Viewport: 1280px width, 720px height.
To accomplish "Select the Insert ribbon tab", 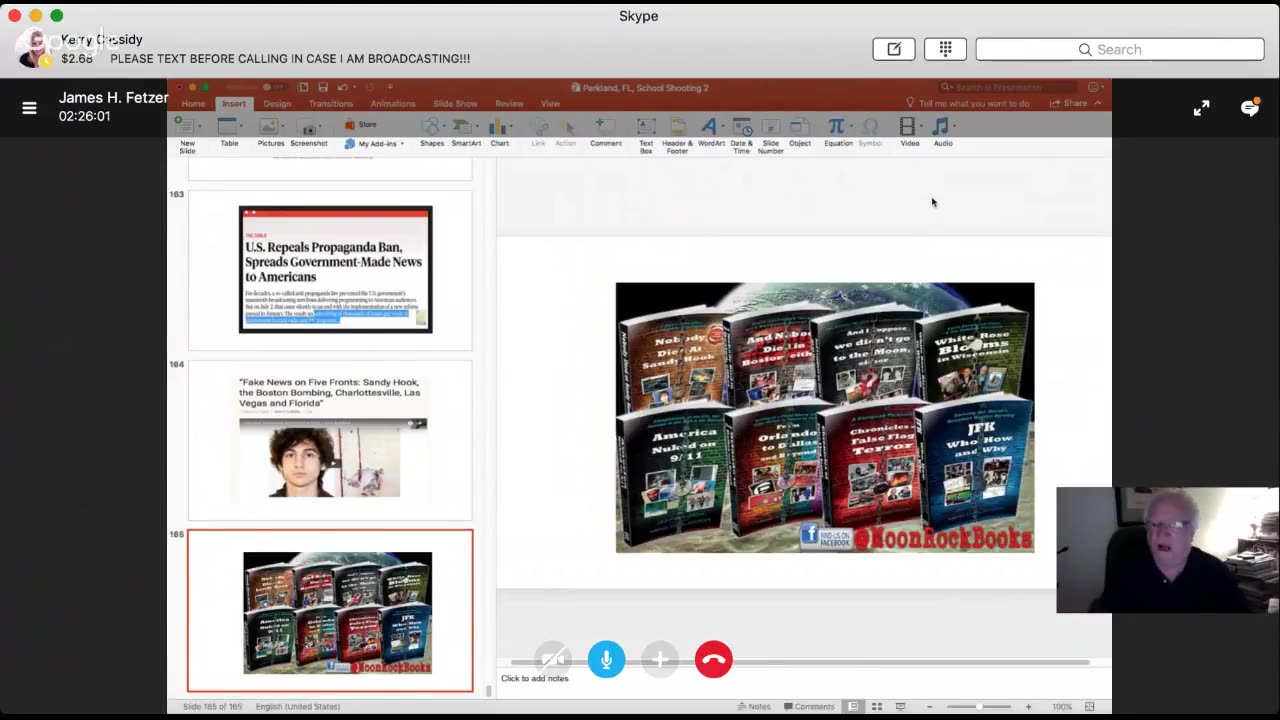I will pyautogui.click(x=234, y=104).
